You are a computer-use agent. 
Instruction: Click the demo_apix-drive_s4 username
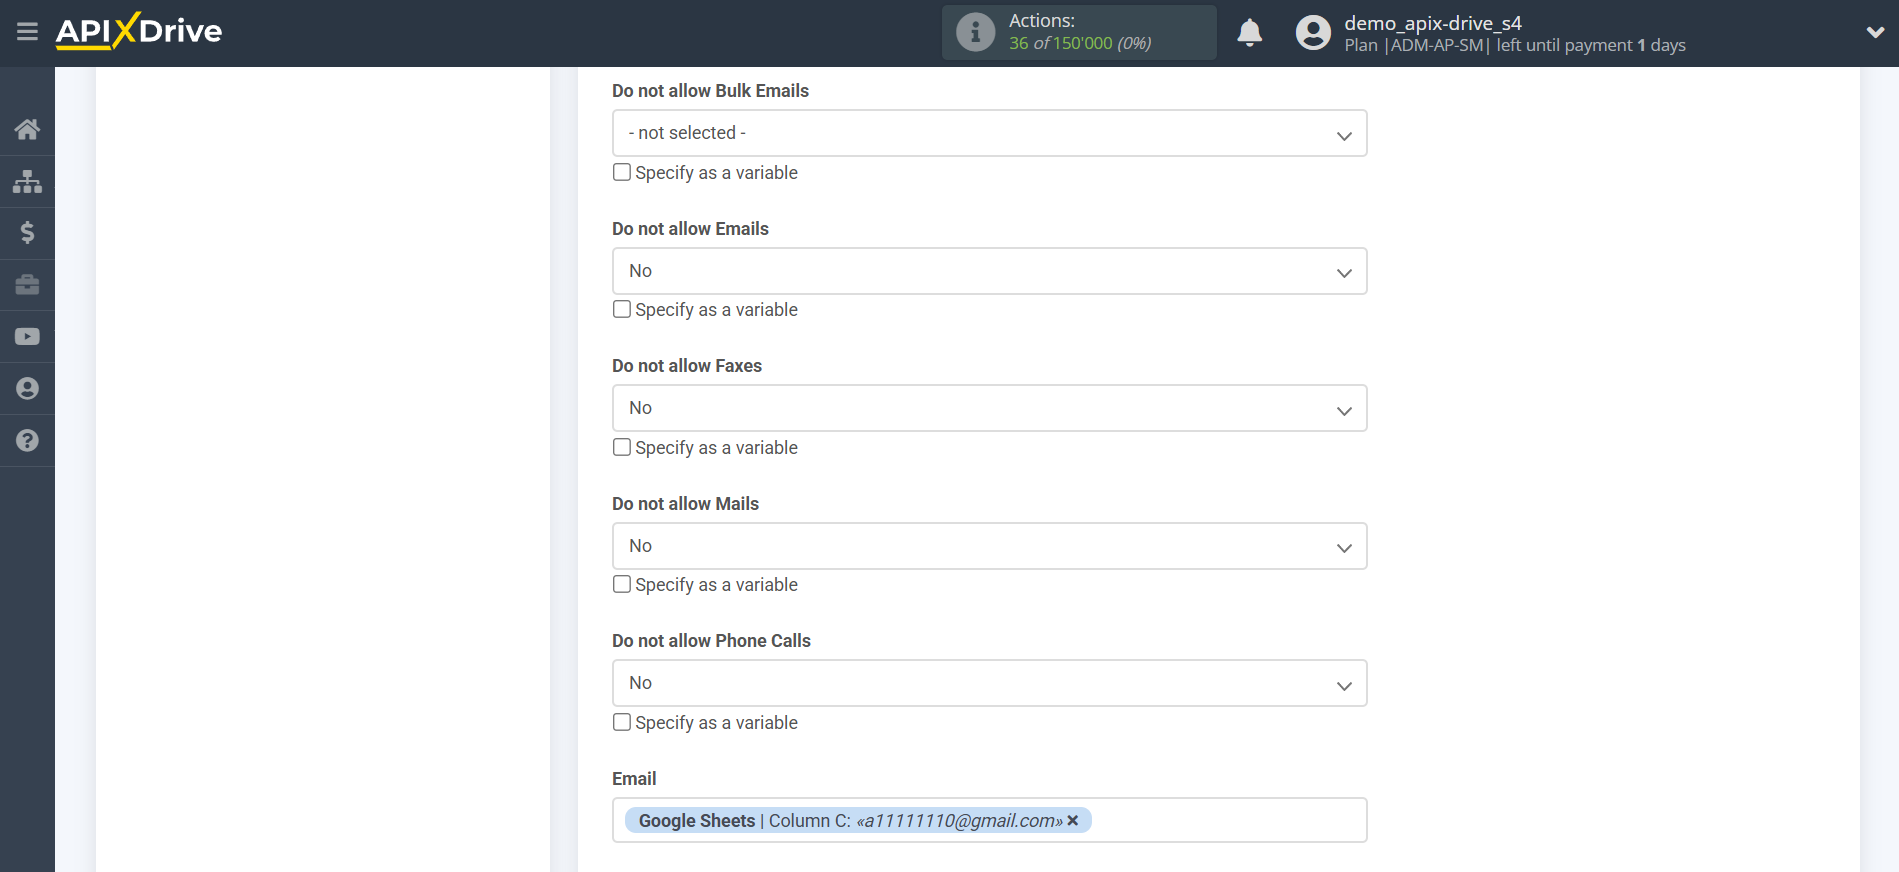point(1432,23)
